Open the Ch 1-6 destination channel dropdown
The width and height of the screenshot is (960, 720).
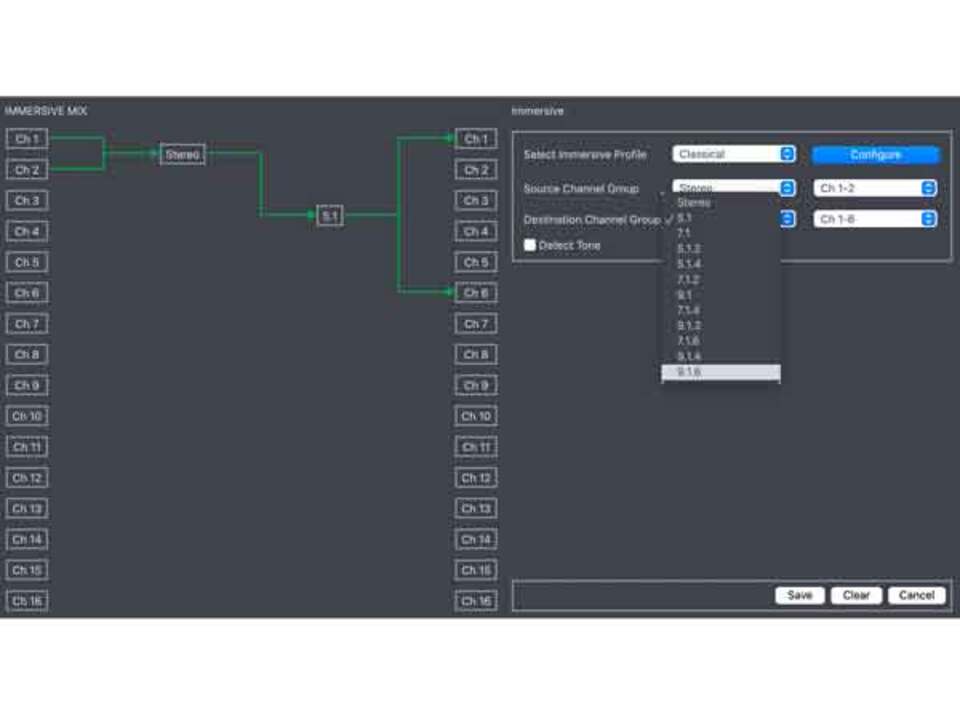(x=875, y=219)
